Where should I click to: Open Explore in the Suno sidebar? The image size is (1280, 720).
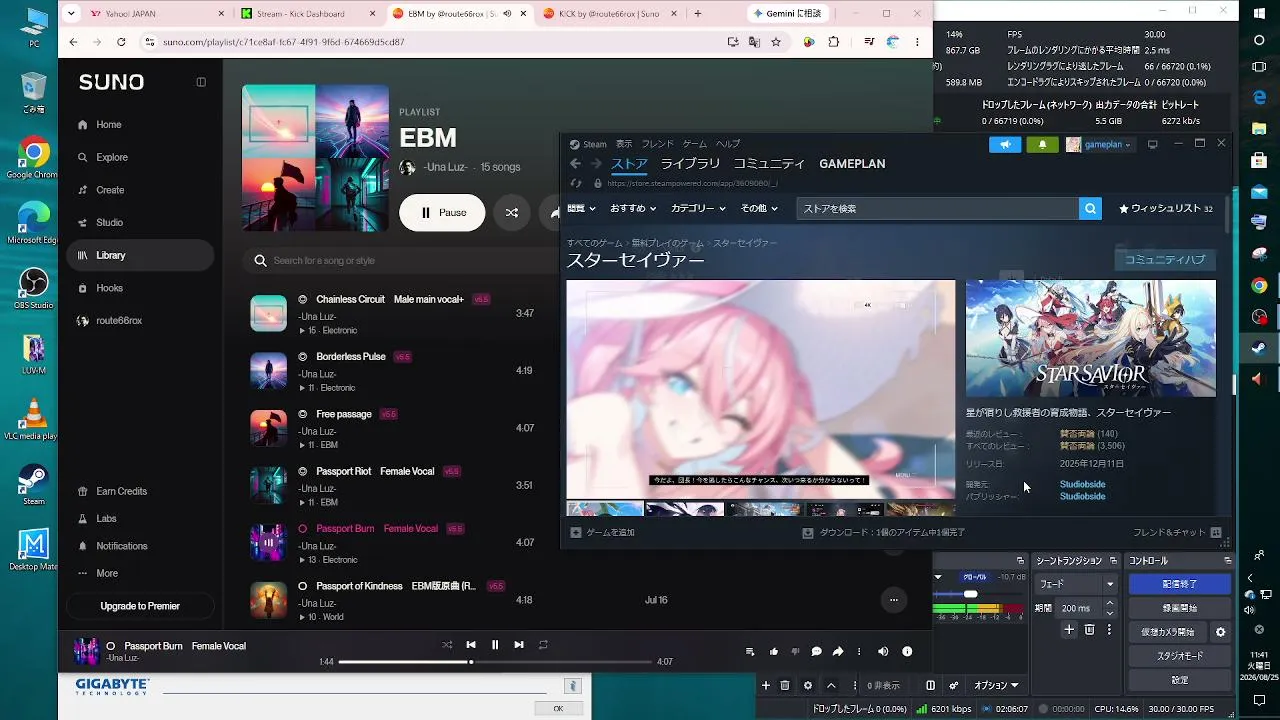tap(112, 157)
